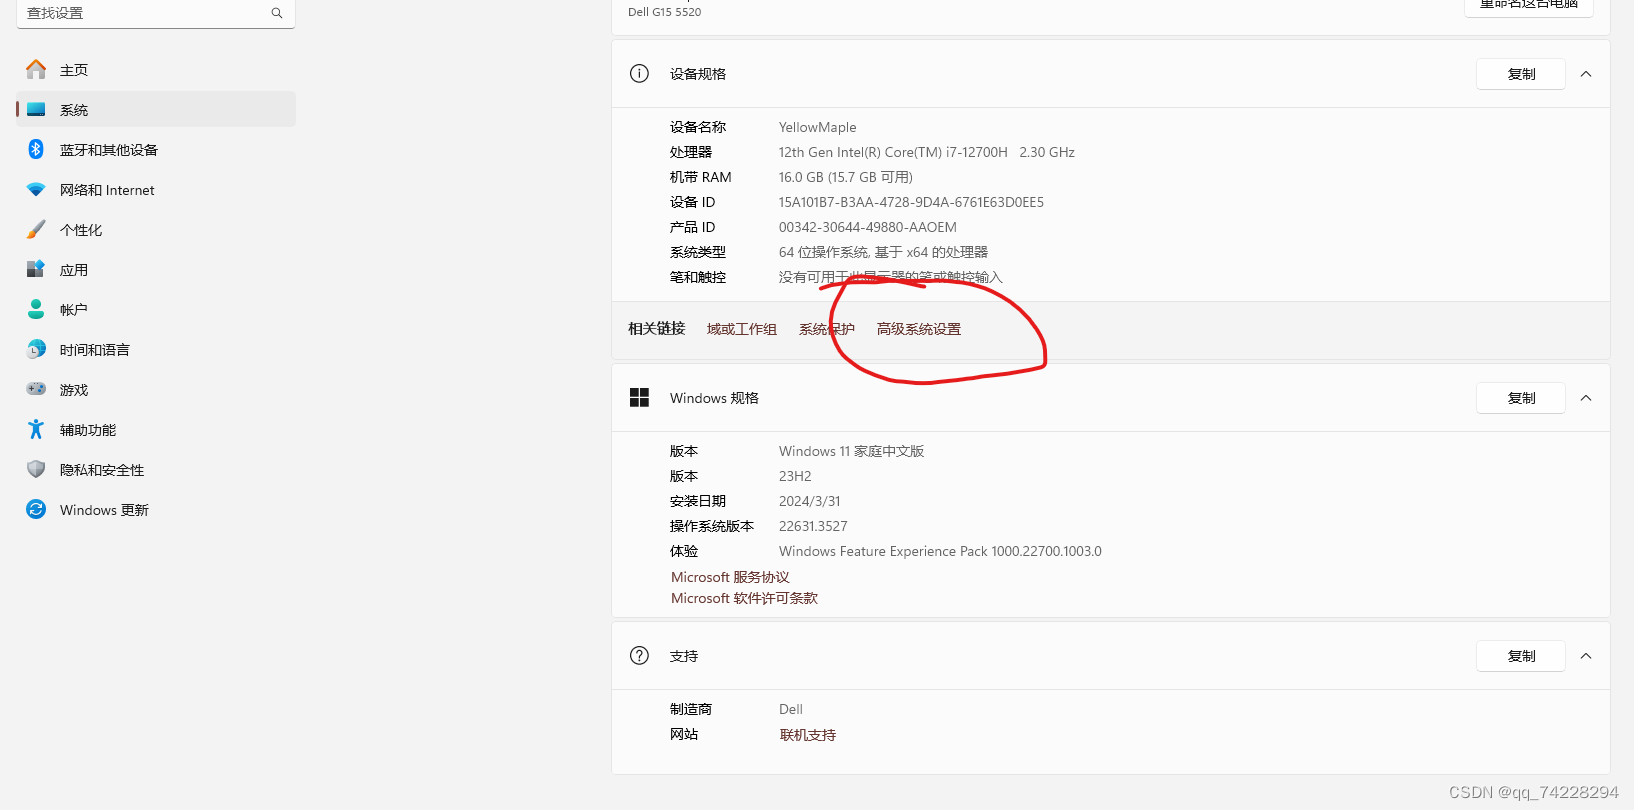
Task: Open 辅助功能 settings page
Action: point(156,429)
